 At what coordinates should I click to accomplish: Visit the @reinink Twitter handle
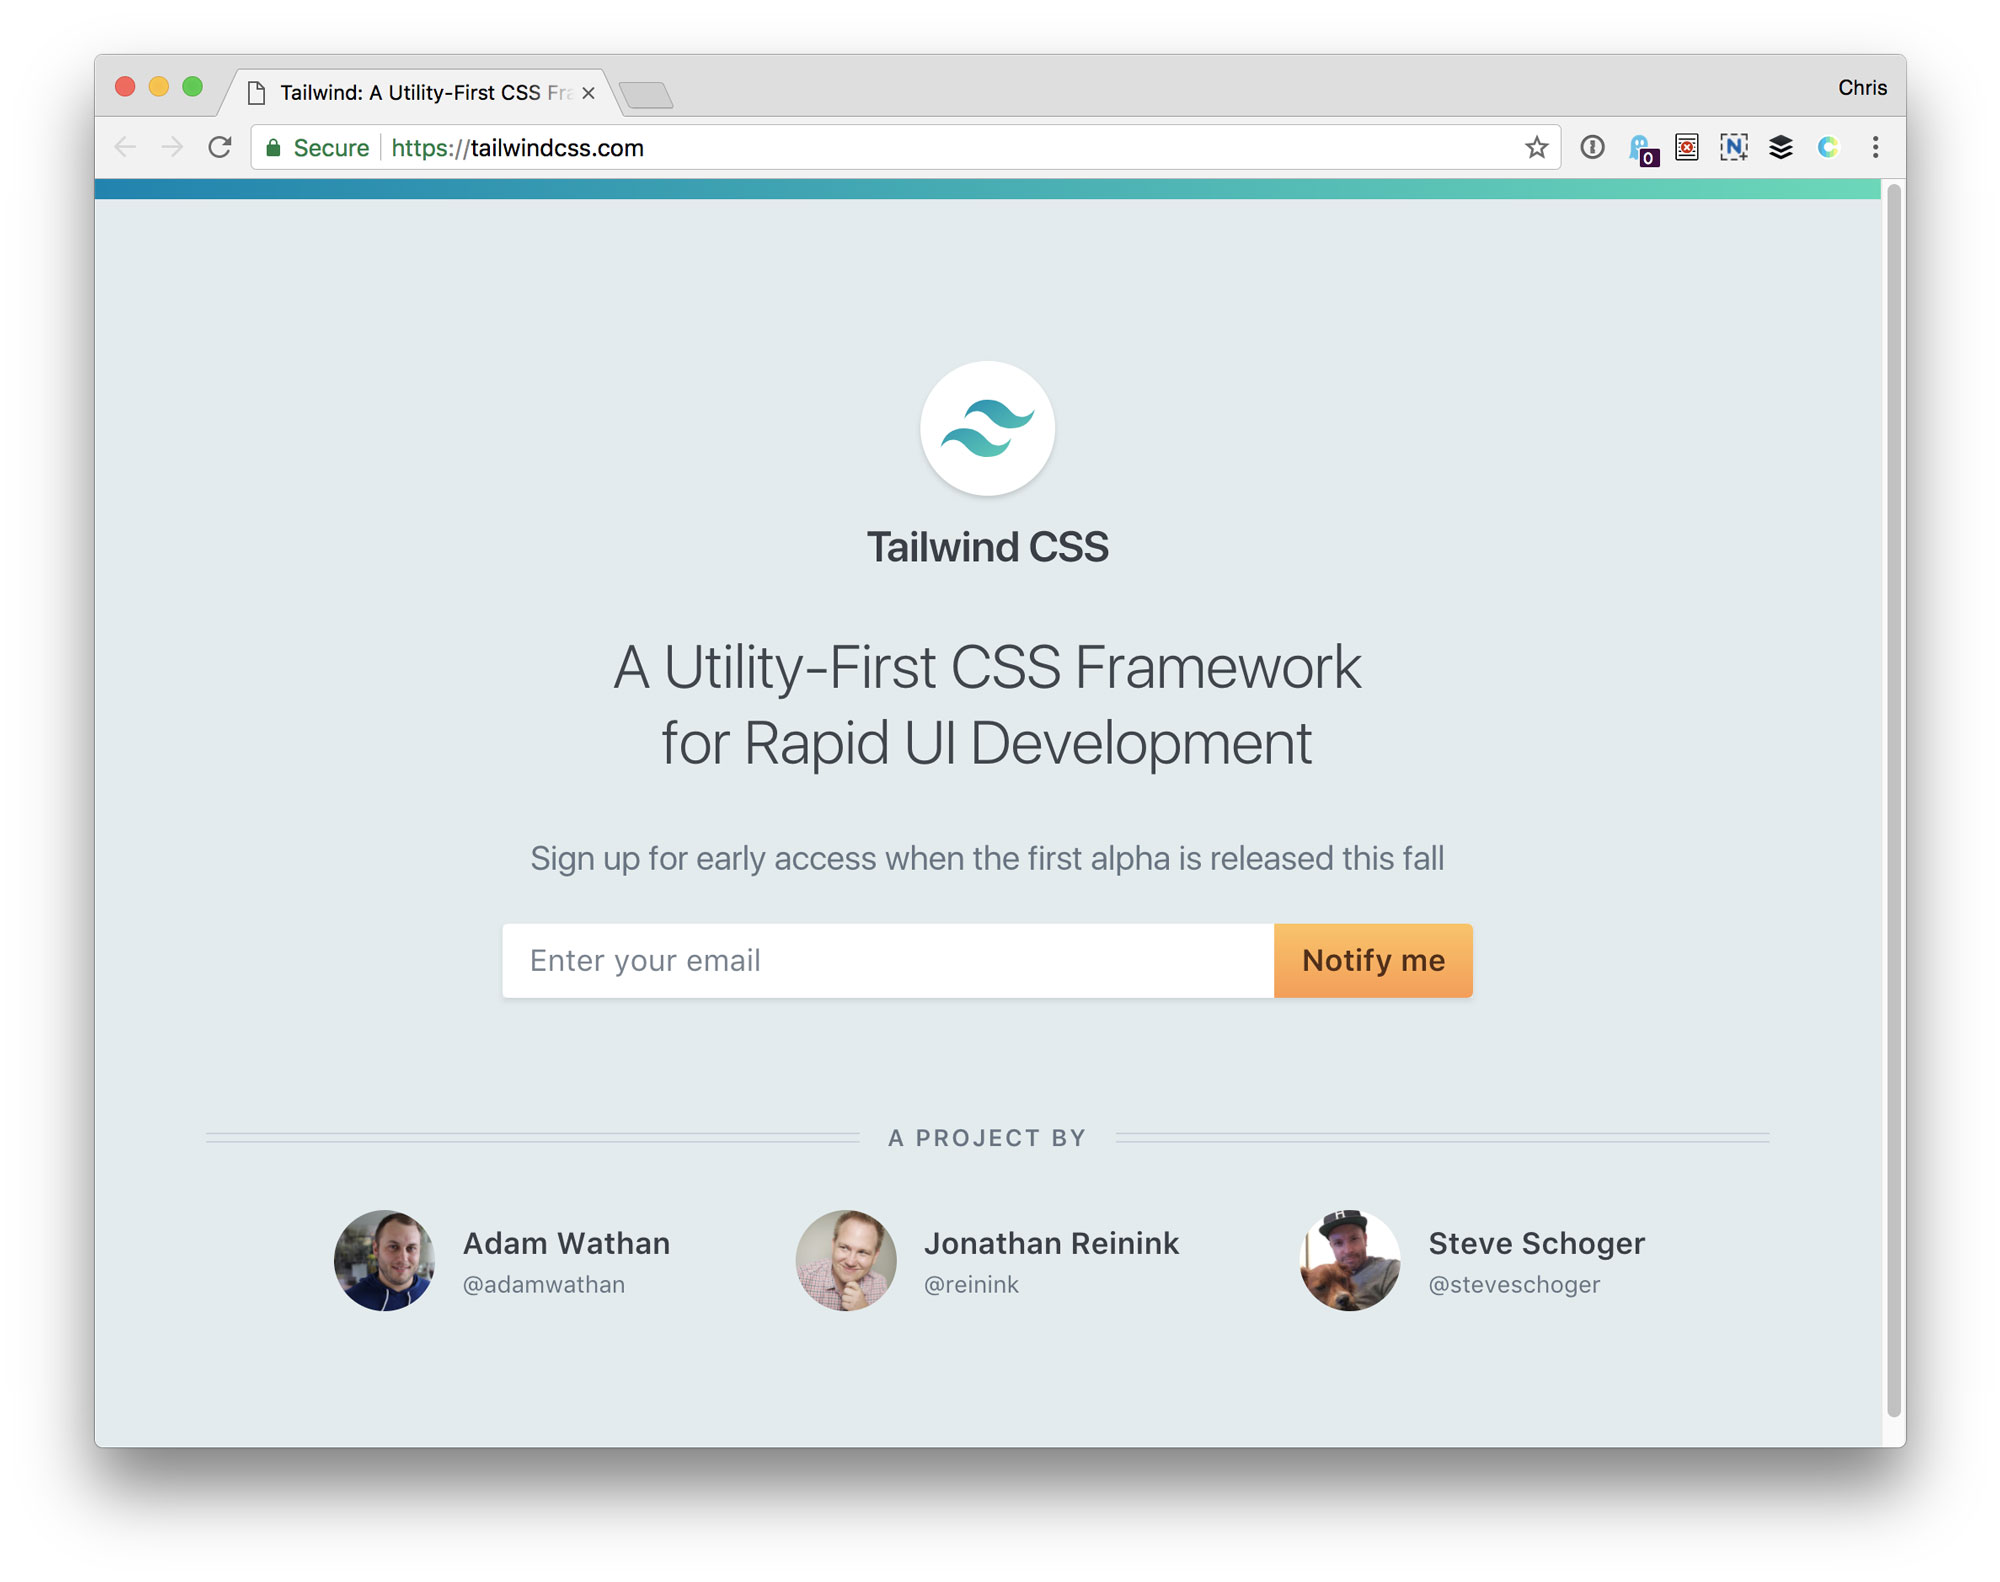(971, 1285)
